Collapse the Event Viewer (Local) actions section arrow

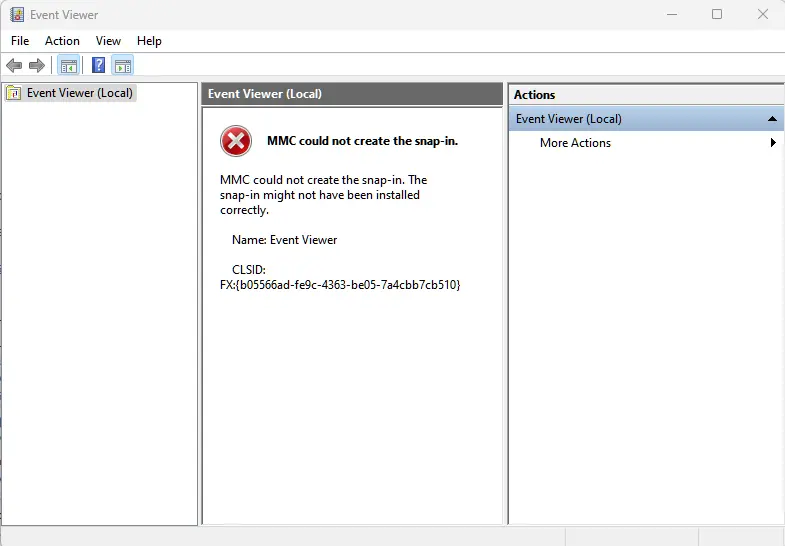tap(772, 119)
